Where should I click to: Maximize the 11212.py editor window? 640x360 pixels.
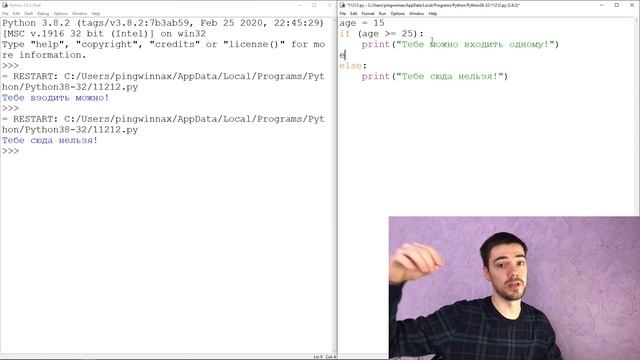pos(617,5)
